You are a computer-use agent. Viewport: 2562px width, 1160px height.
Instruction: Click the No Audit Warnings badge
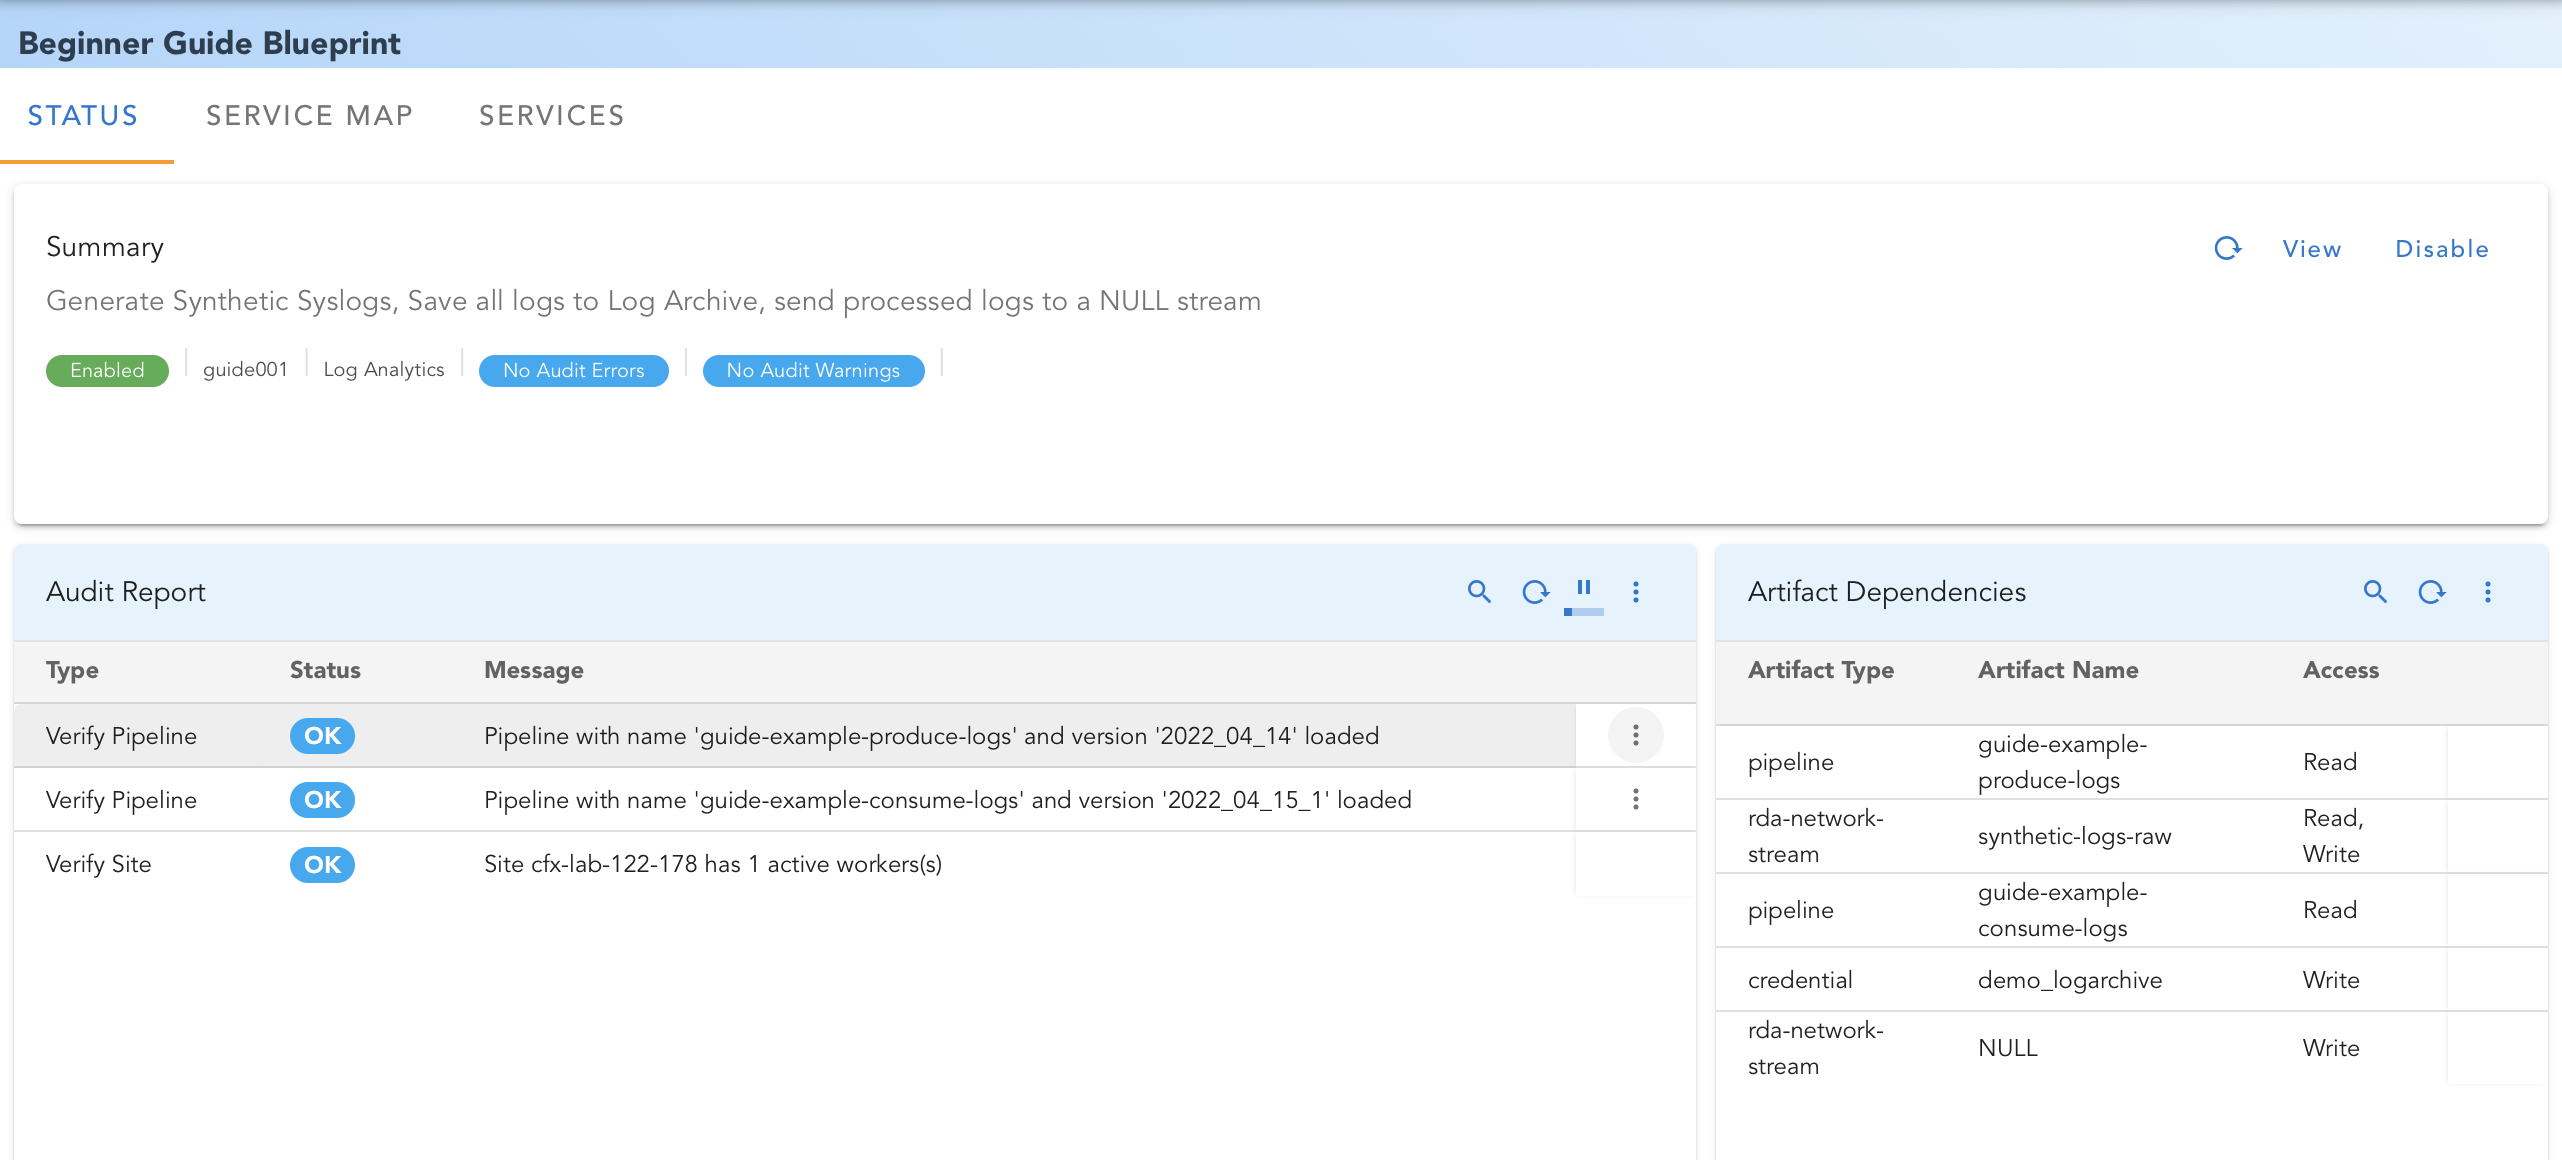coord(813,370)
